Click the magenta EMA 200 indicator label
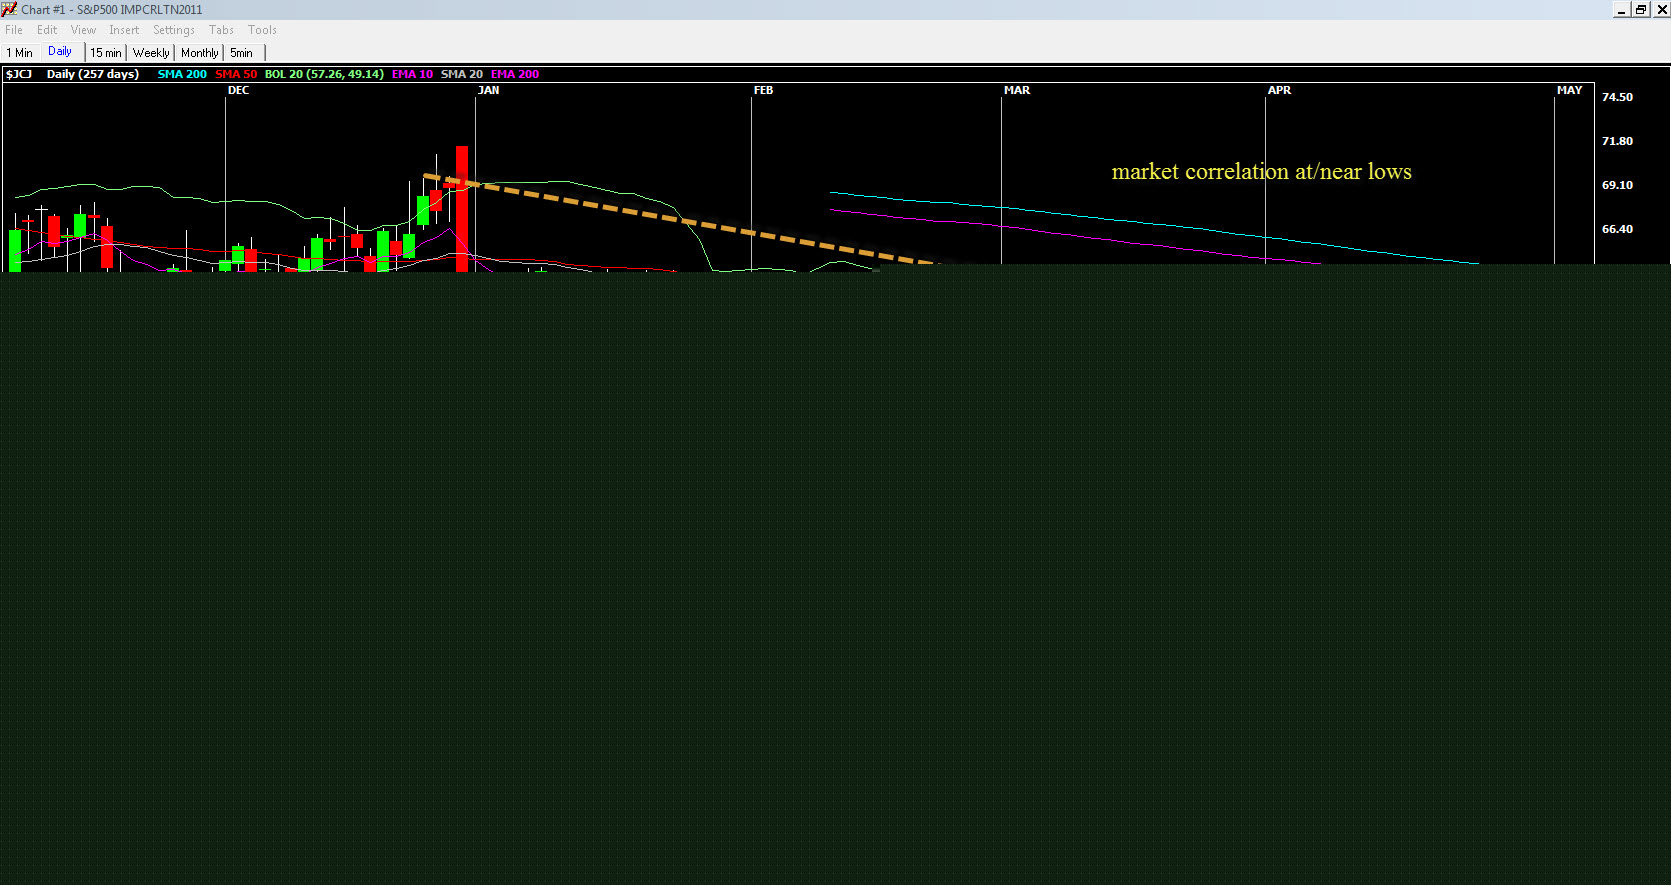 tap(514, 74)
